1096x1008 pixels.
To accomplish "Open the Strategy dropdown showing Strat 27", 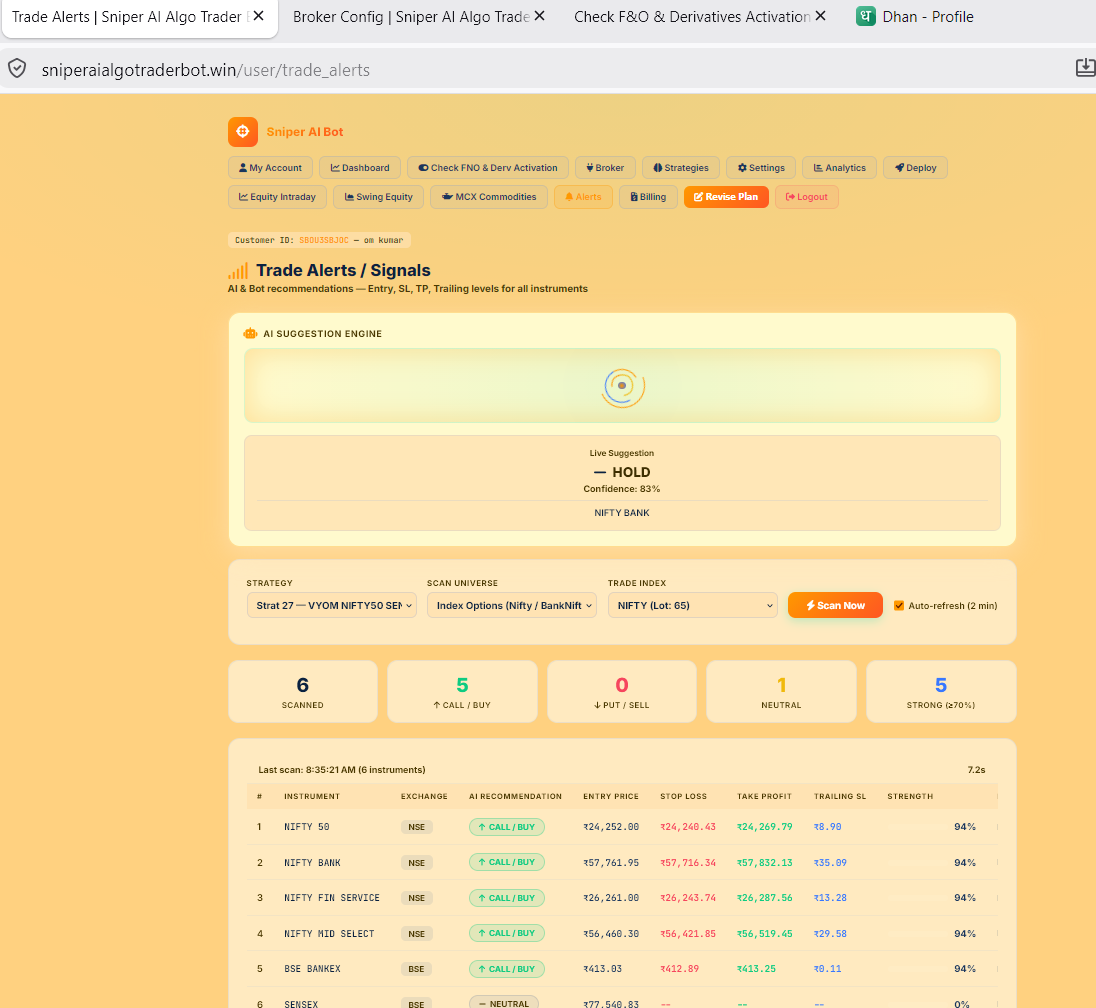I will coord(331,605).
